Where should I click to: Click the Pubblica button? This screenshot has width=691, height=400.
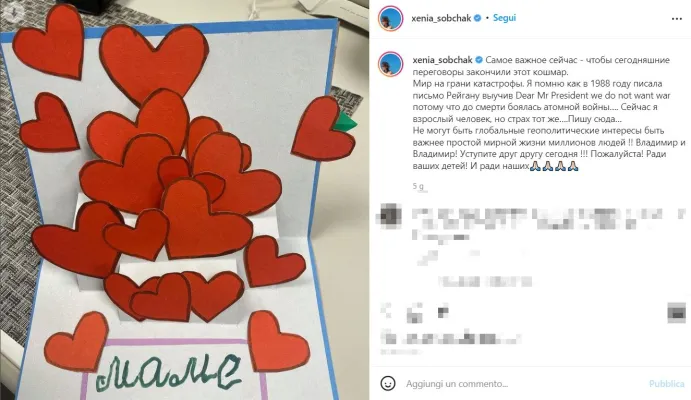666,384
